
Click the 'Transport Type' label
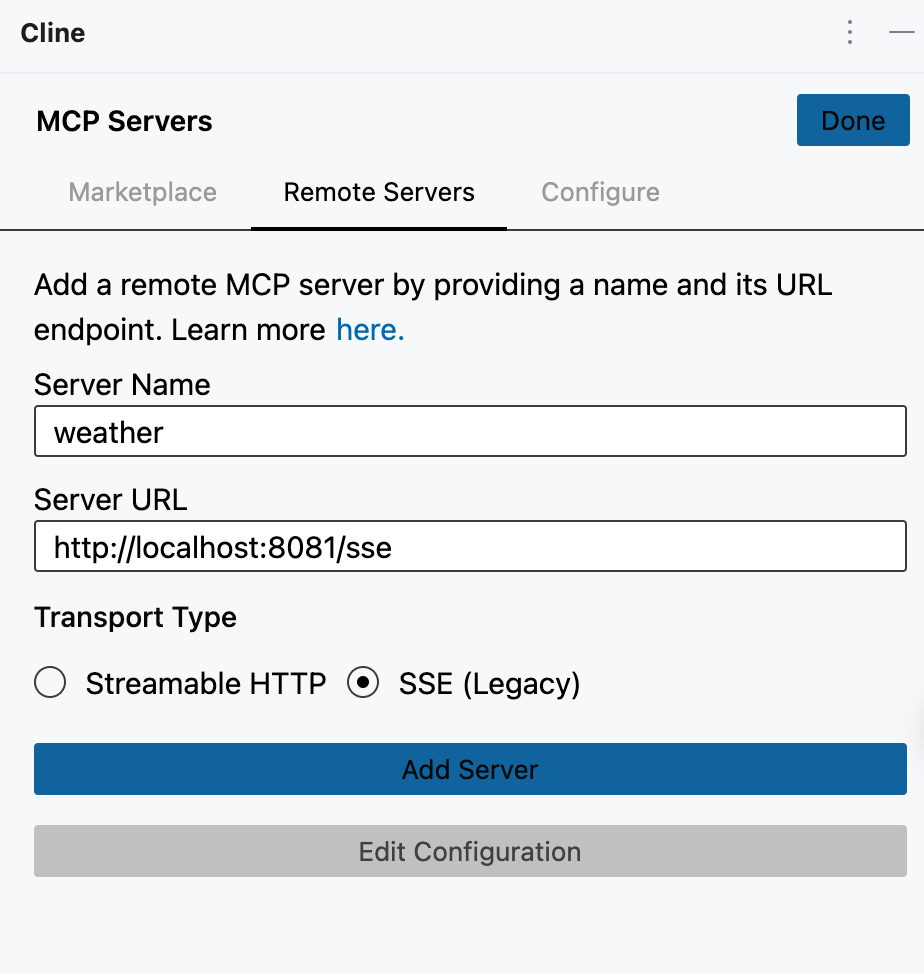(x=135, y=617)
